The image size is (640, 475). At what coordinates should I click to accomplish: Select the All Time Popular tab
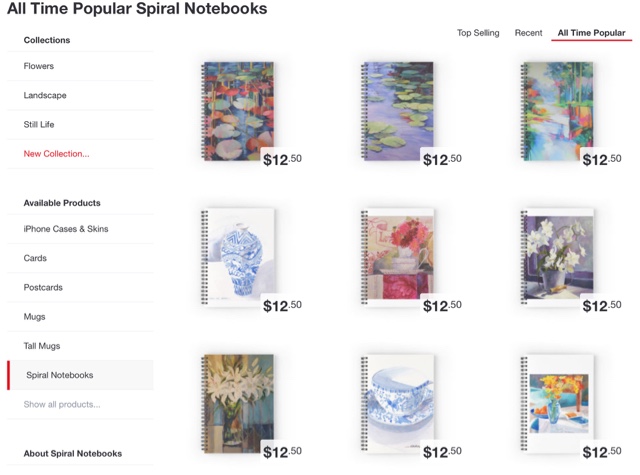pyautogui.click(x=591, y=33)
